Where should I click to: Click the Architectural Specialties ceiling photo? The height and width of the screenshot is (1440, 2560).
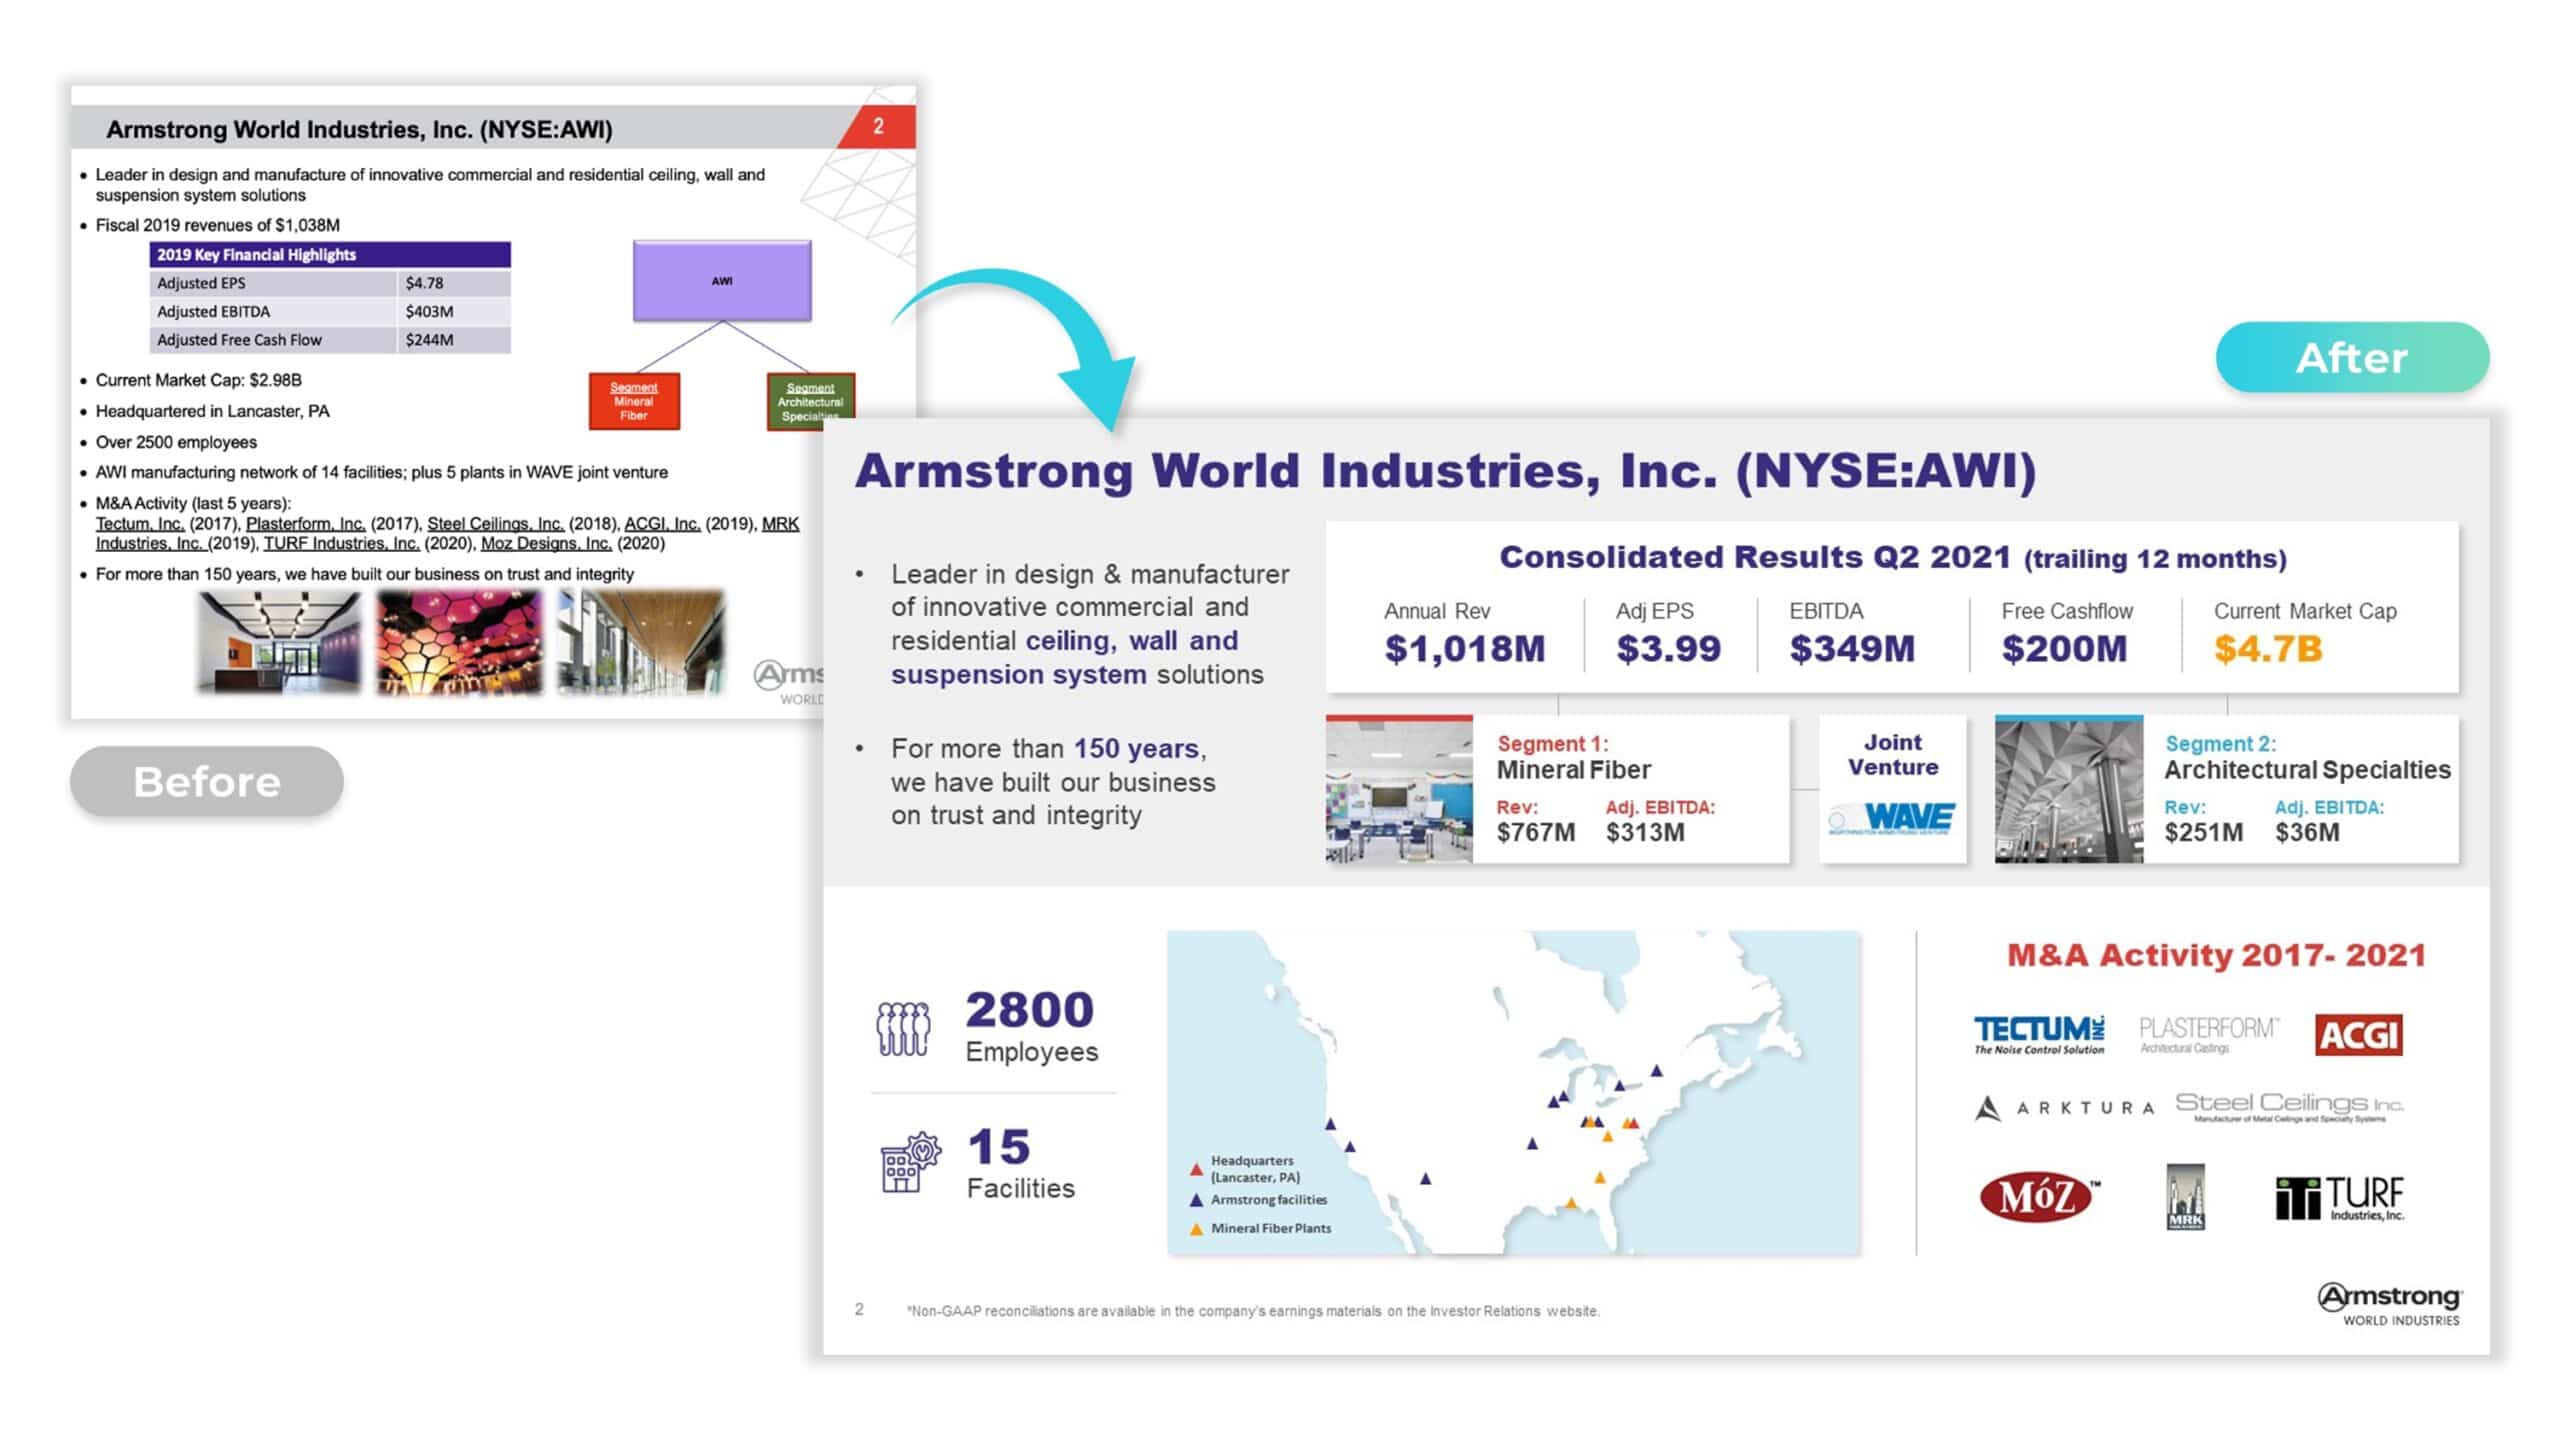point(2068,790)
